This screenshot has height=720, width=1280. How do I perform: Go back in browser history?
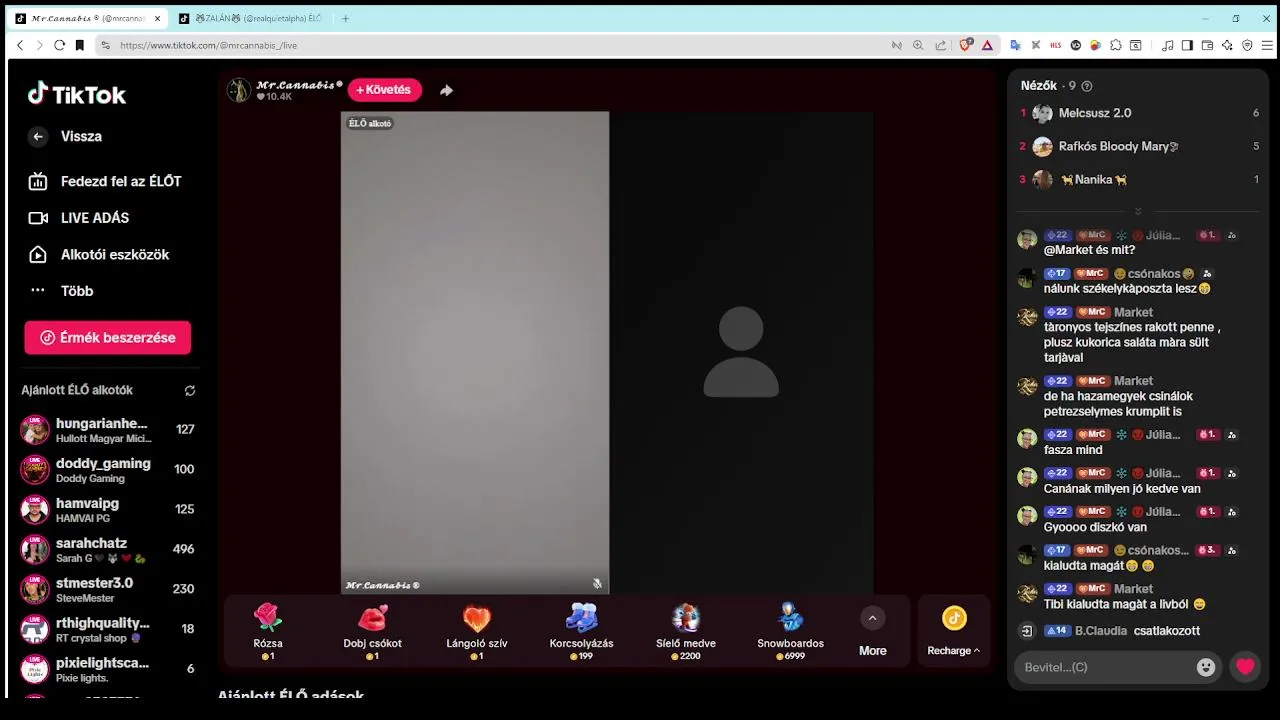pyautogui.click(x=20, y=45)
